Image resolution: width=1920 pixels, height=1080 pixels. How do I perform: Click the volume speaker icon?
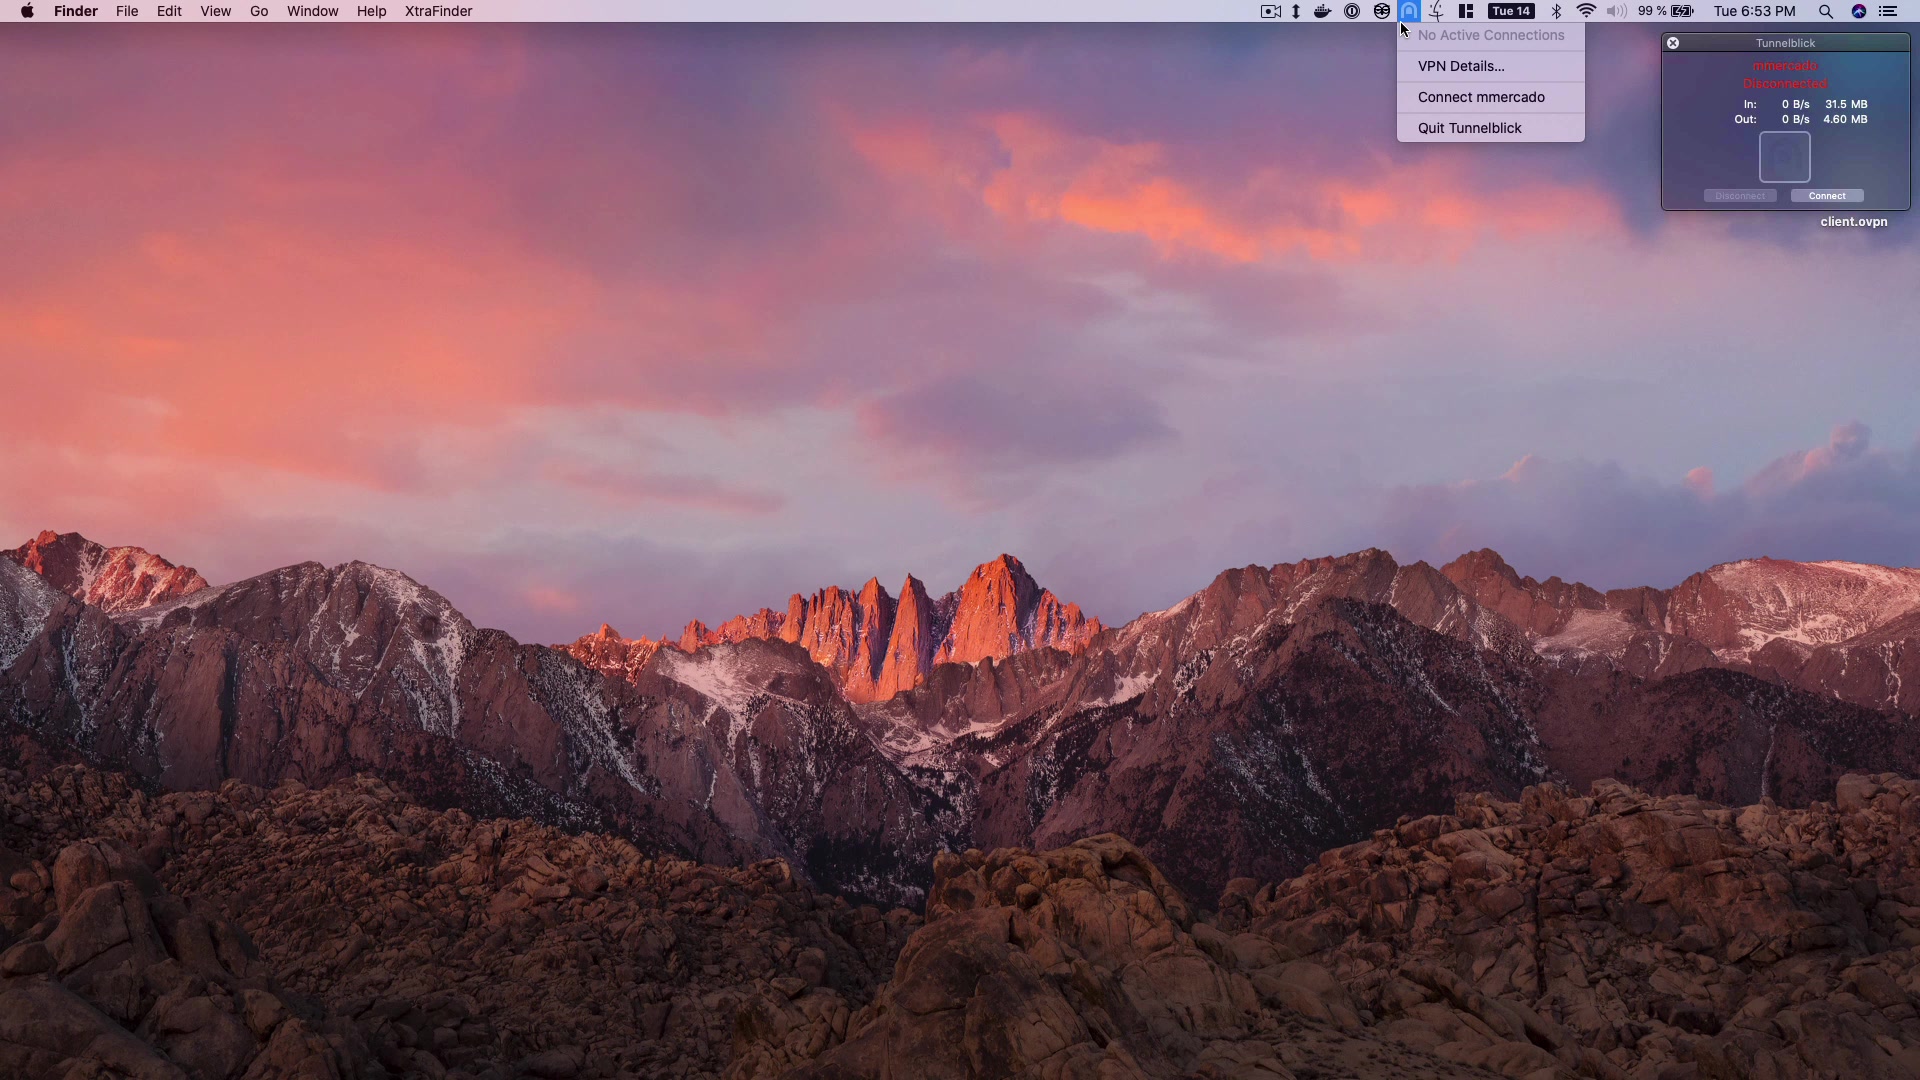[x=1616, y=11]
